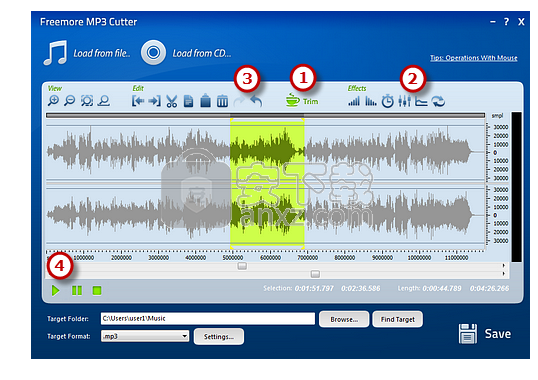Click the Find Target button
Image resolution: width=538 pixels, height=380 pixels.
pyautogui.click(x=397, y=319)
